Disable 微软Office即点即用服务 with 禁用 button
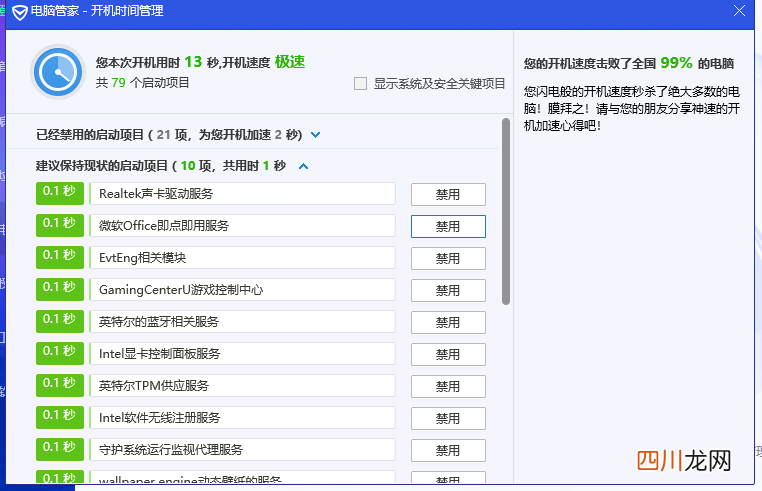This screenshot has height=491, width=762. [448, 227]
